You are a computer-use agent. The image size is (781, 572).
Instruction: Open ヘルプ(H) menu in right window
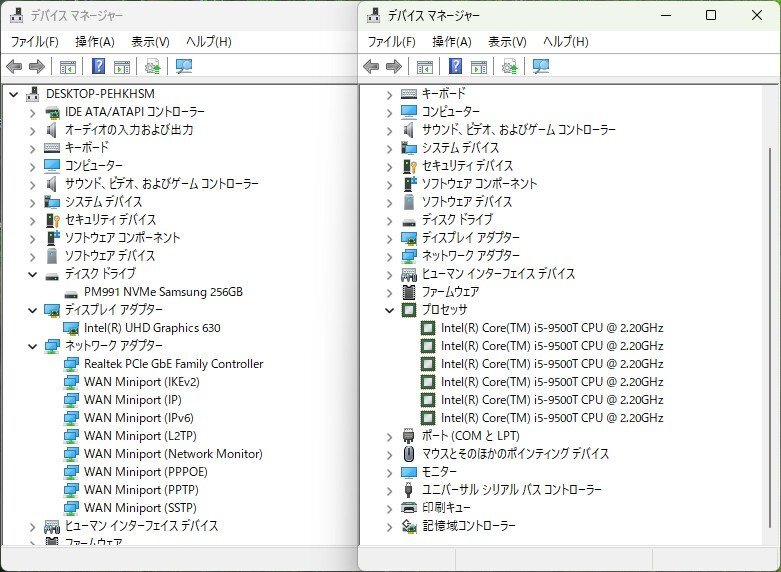(x=566, y=41)
